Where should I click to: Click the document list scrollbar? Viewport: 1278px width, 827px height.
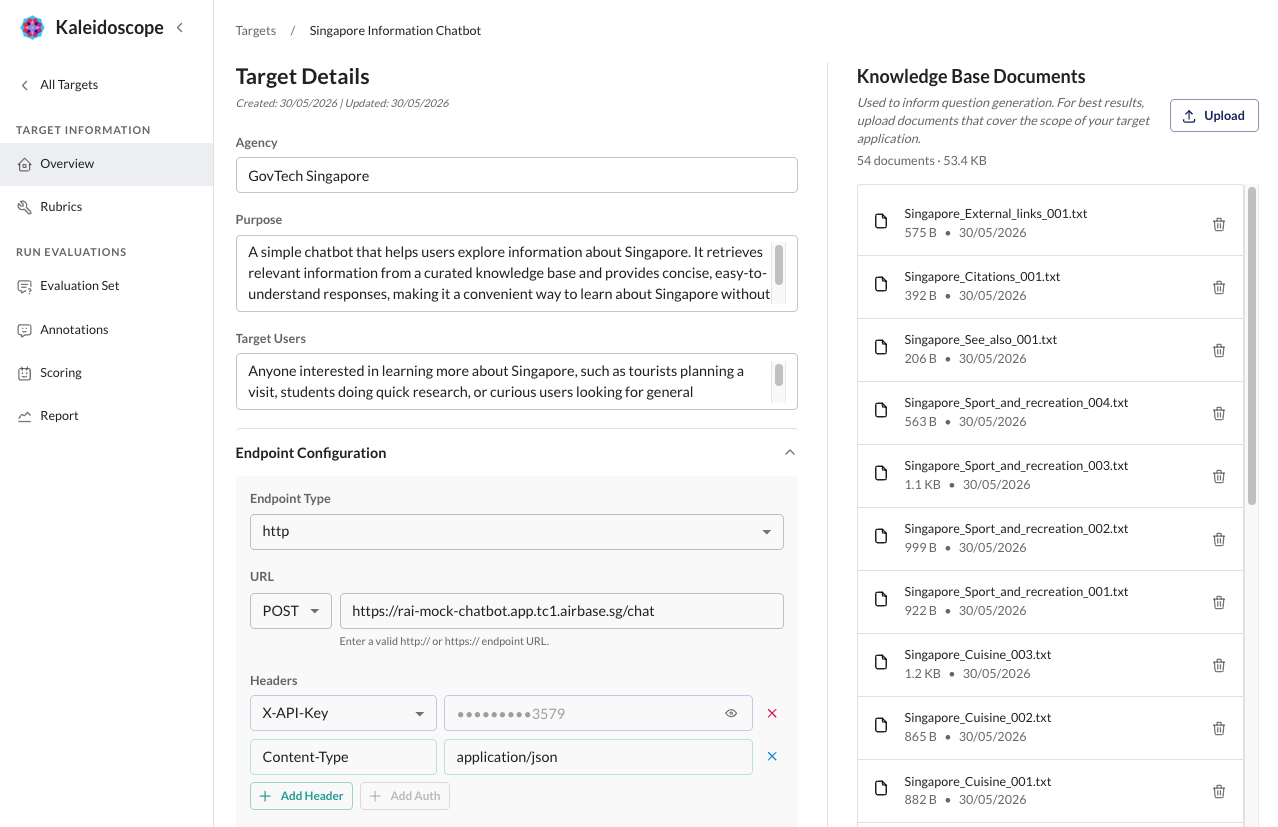(x=1251, y=346)
